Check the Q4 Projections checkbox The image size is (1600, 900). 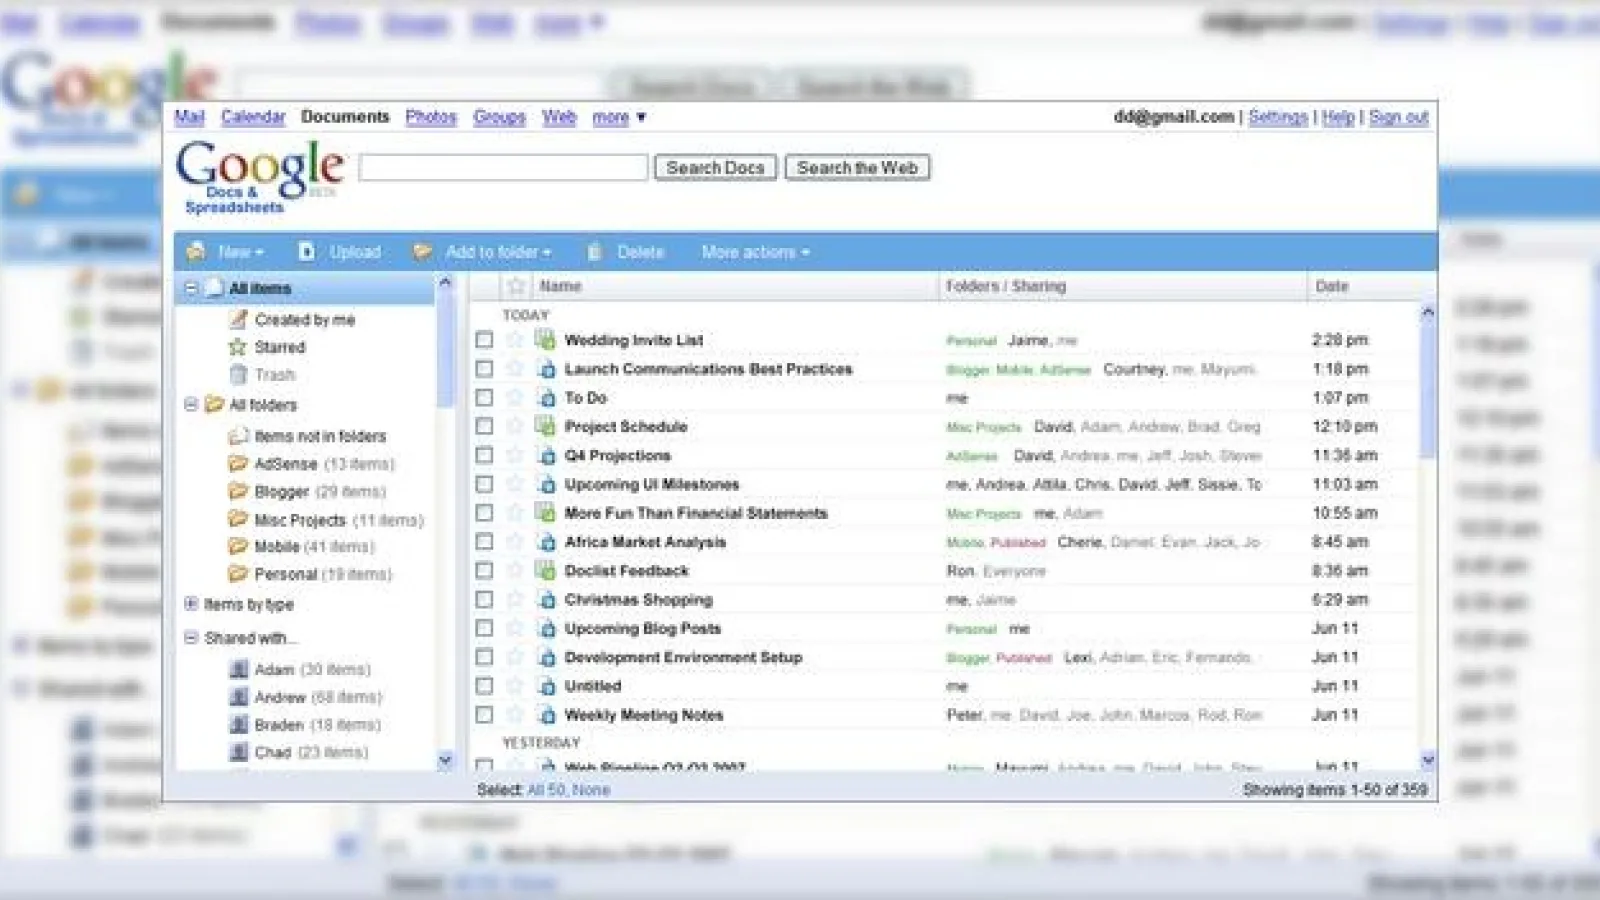(485, 455)
